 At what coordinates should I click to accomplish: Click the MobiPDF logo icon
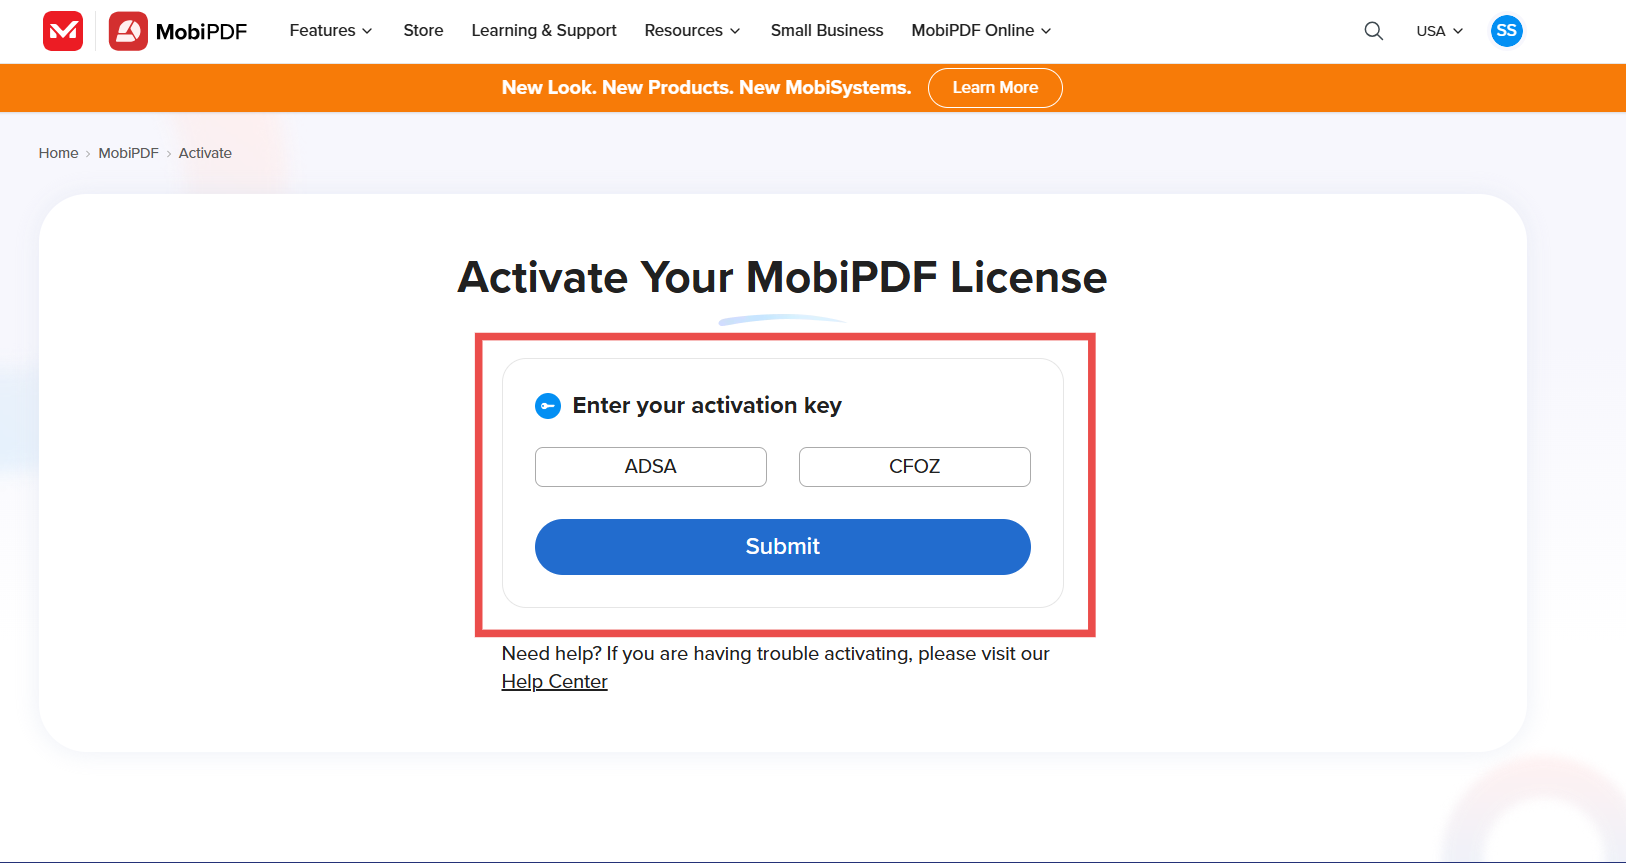point(128,31)
